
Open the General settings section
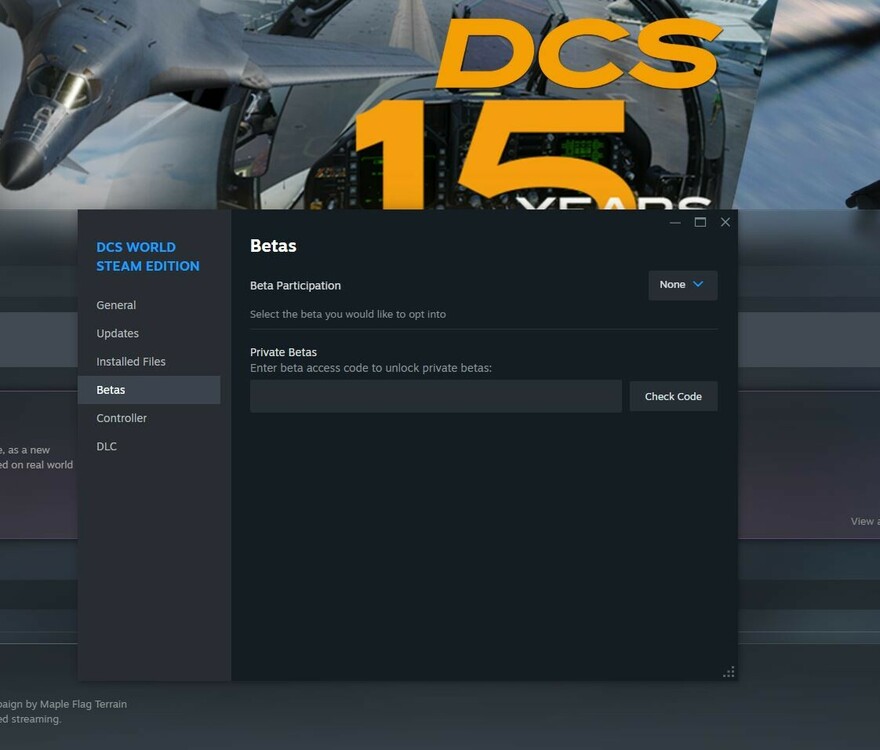click(x=116, y=305)
